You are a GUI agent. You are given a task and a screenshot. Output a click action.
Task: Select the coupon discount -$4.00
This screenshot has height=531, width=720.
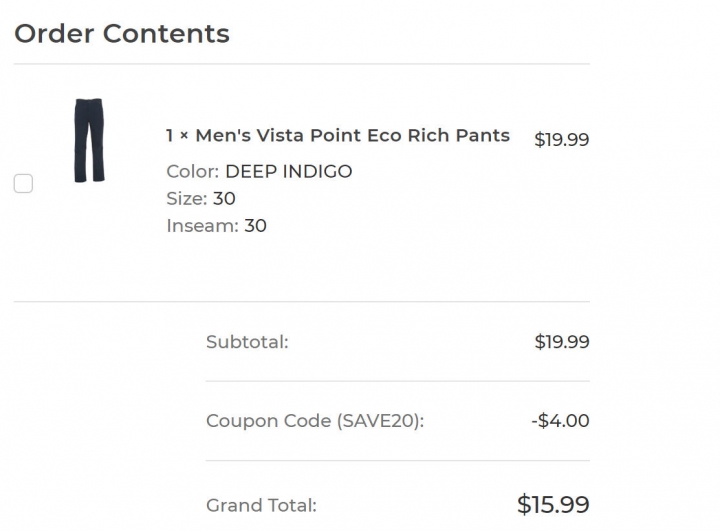click(561, 421)
